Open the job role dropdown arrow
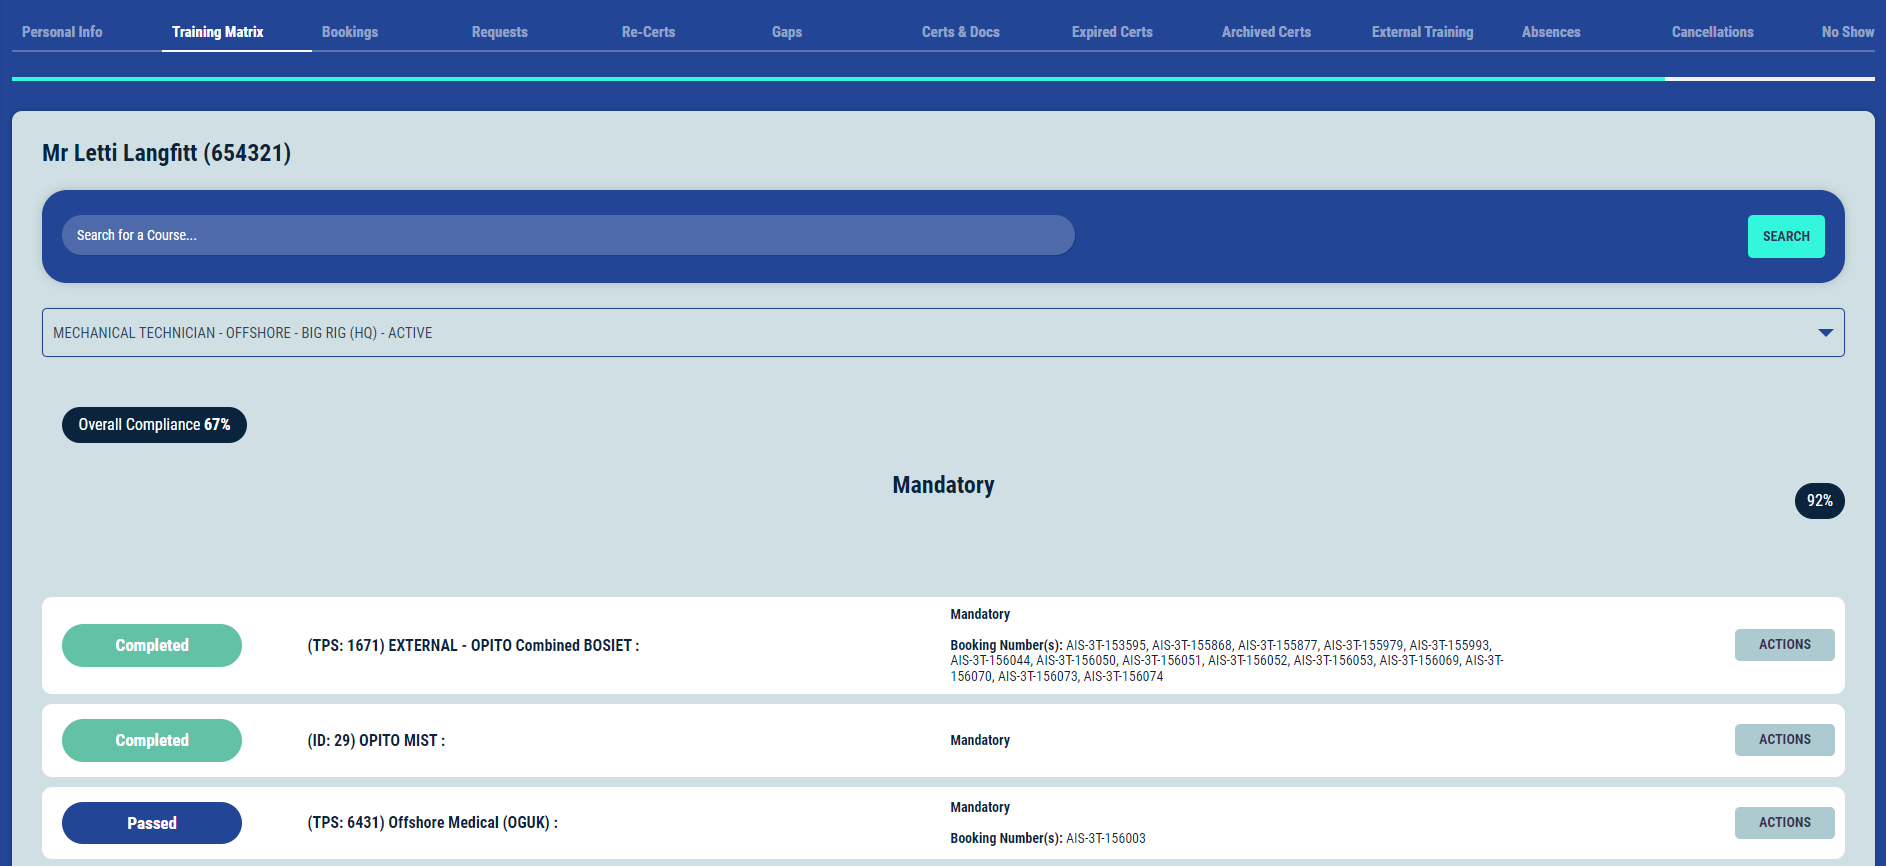The width and height of the screenshot is (1886, 866). (1825, 333)
